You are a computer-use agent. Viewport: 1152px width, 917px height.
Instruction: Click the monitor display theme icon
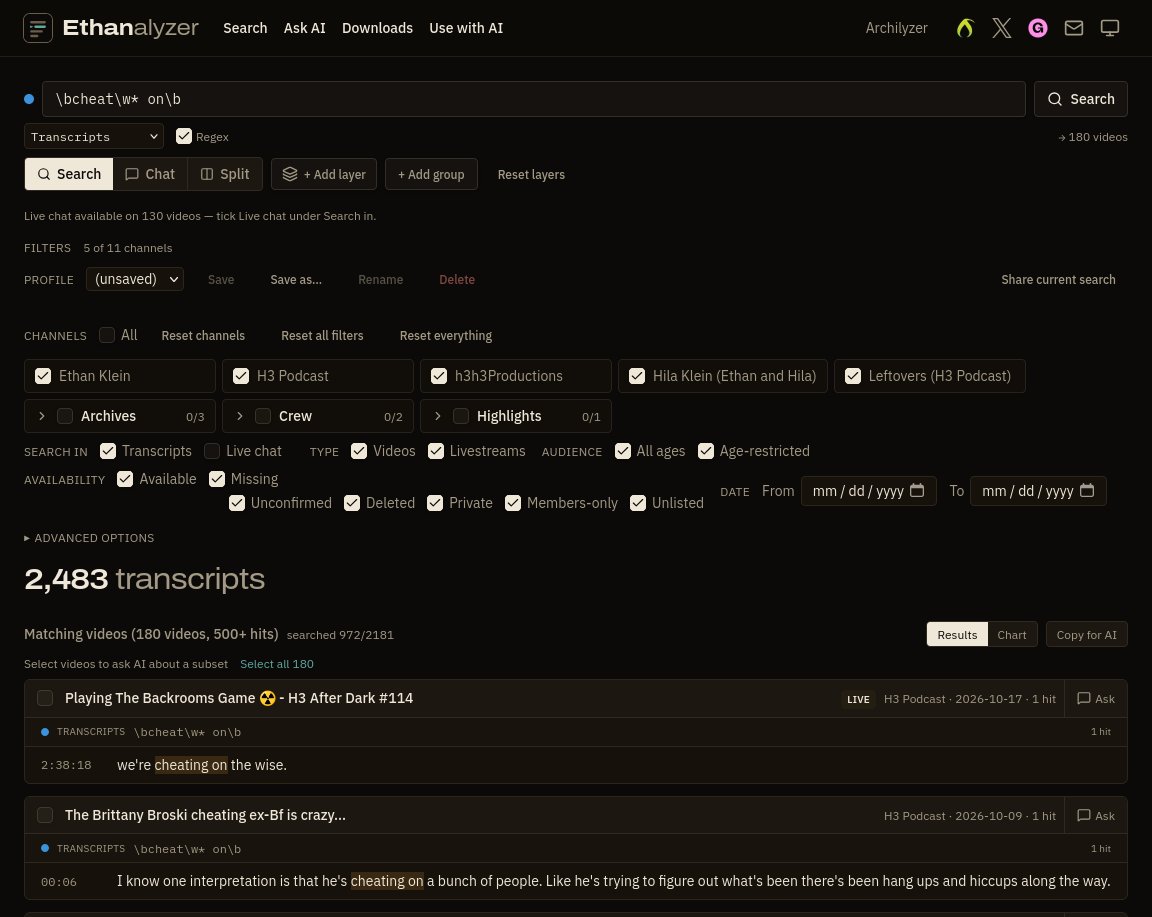[x=1109, y=28]
